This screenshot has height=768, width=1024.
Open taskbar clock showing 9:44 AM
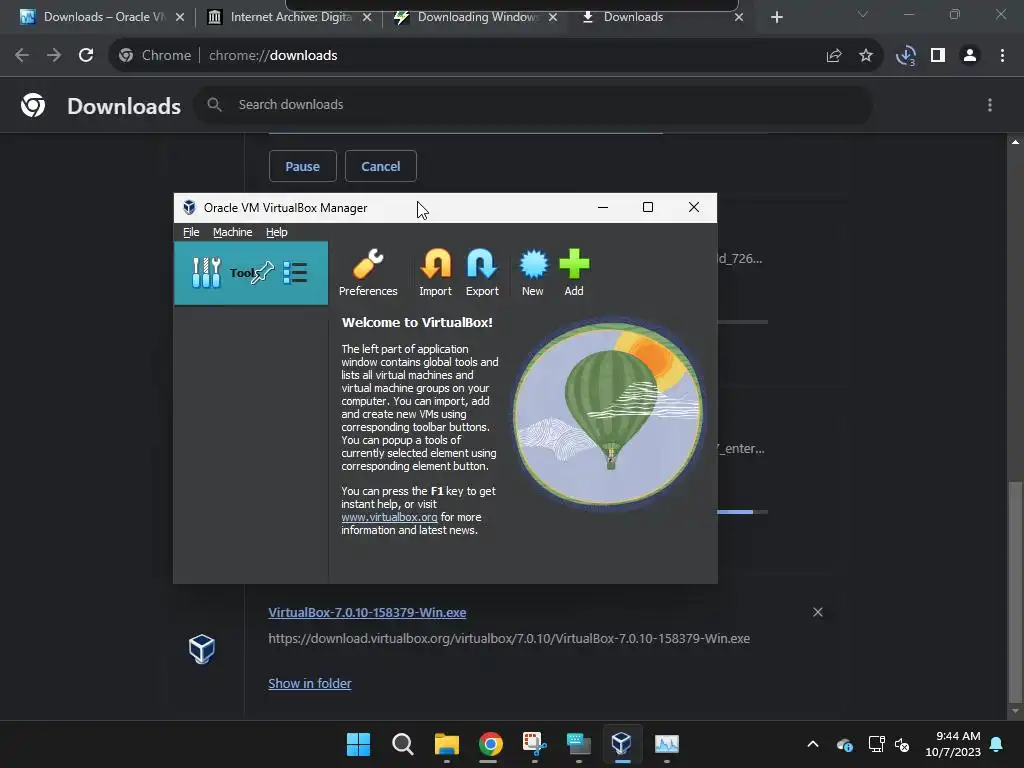click(953, 744)
